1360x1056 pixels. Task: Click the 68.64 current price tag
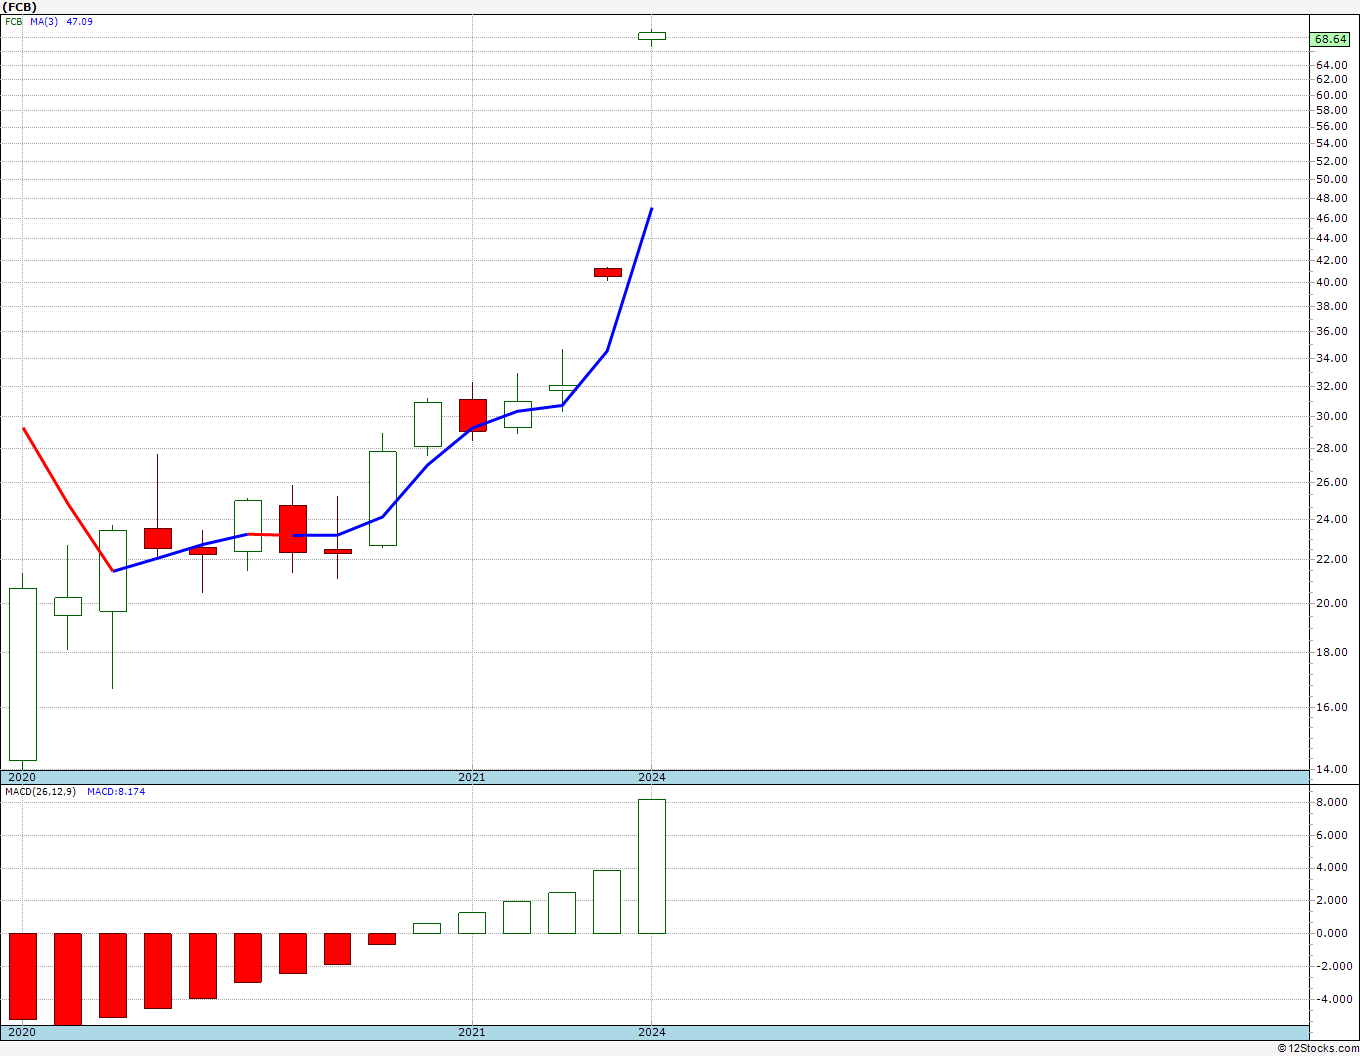(1331, 39)
